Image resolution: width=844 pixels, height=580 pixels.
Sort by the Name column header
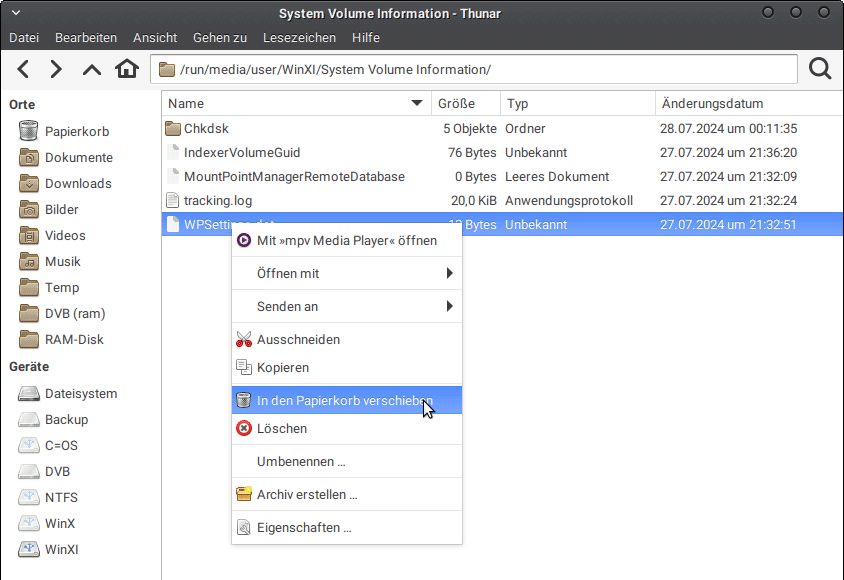point(296,103)
